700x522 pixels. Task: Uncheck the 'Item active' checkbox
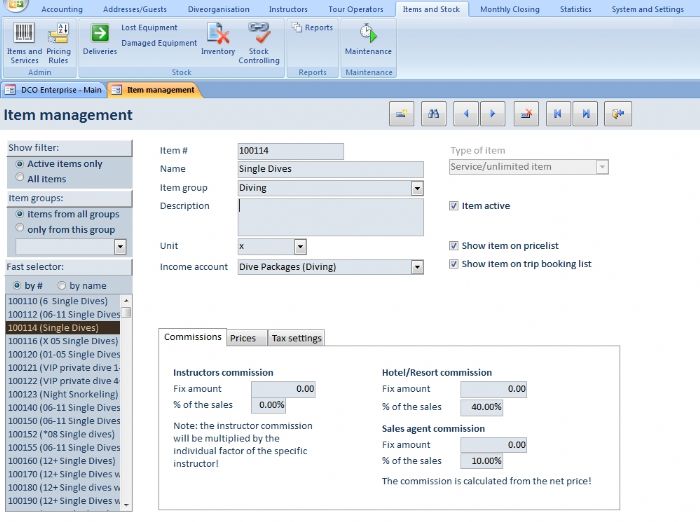(x=454, y=206)
